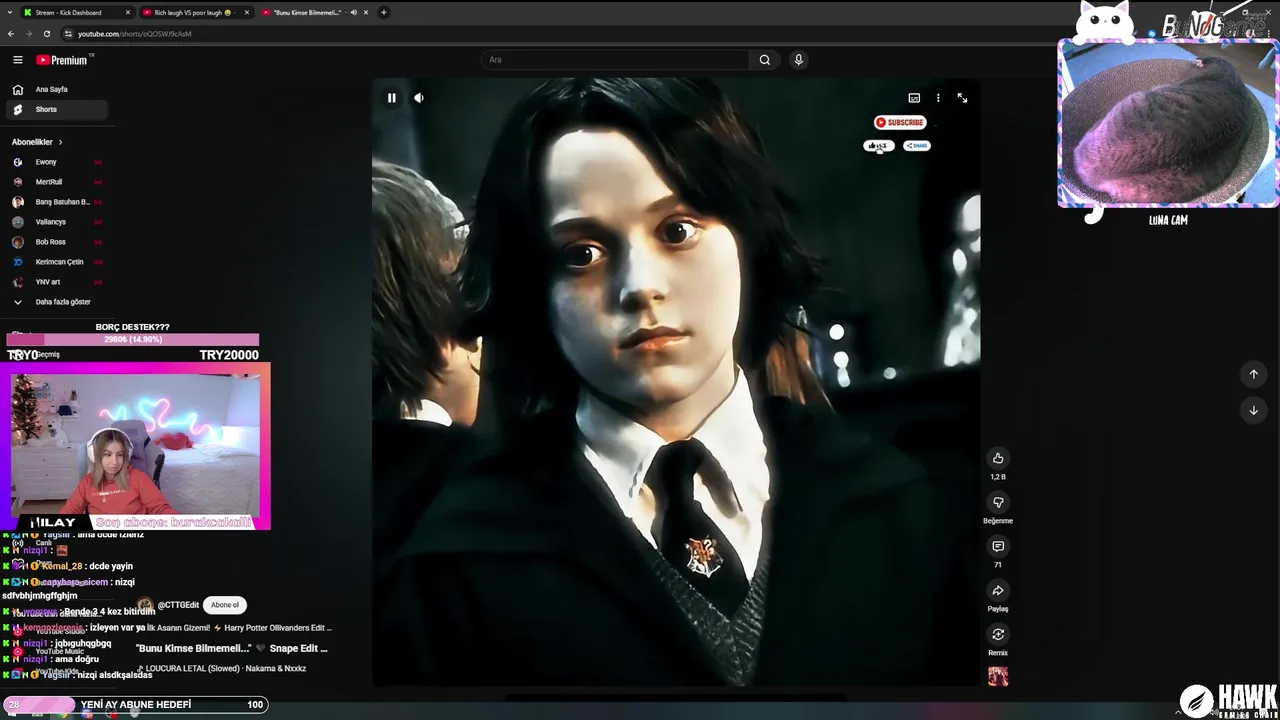
Task: Open Ana Sayfa in the sidebar
Action: (57, 89)
